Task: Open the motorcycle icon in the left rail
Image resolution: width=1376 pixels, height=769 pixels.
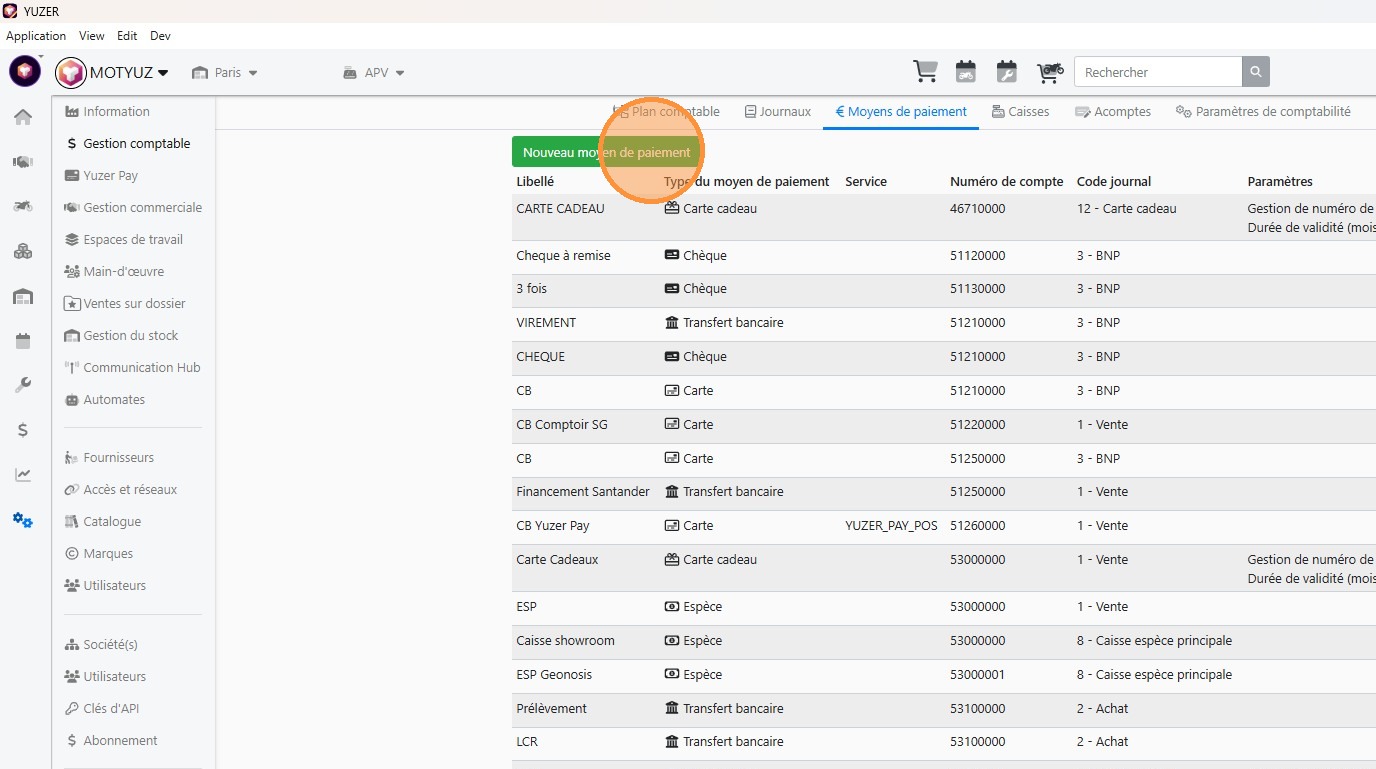Action: (23, 206)
